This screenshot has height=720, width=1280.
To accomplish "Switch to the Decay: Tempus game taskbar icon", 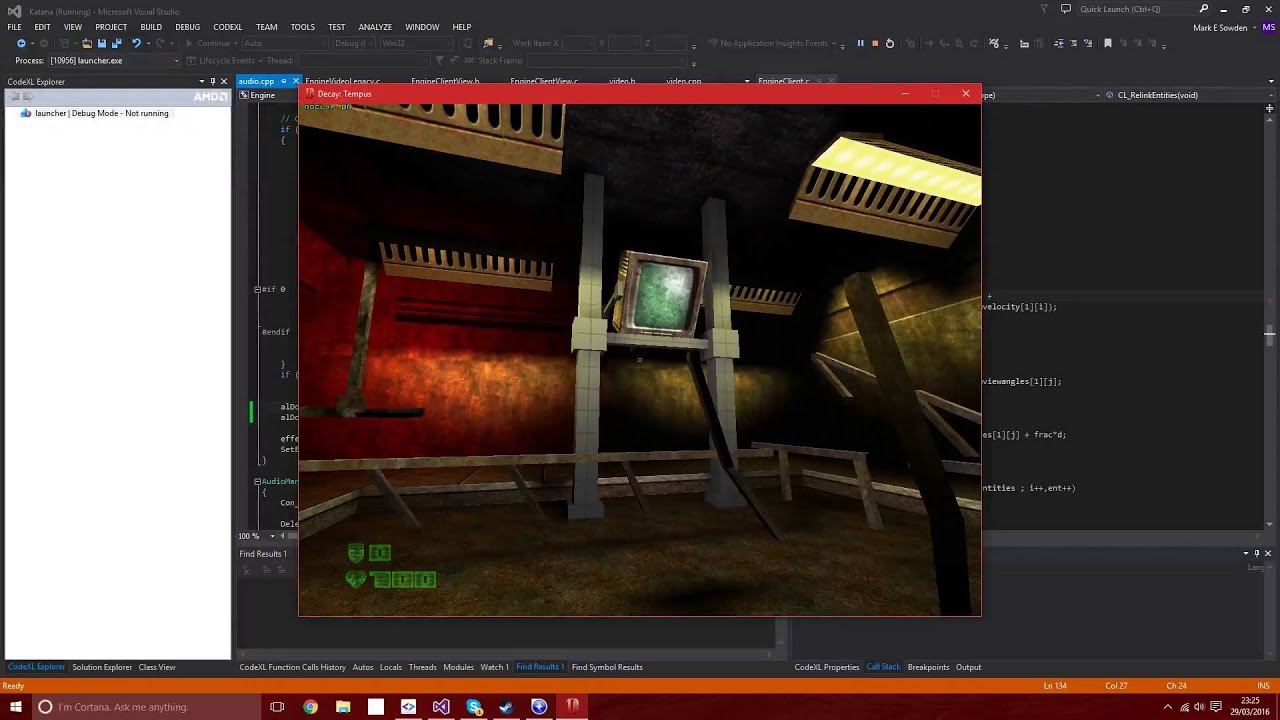I will coord(572,707).
